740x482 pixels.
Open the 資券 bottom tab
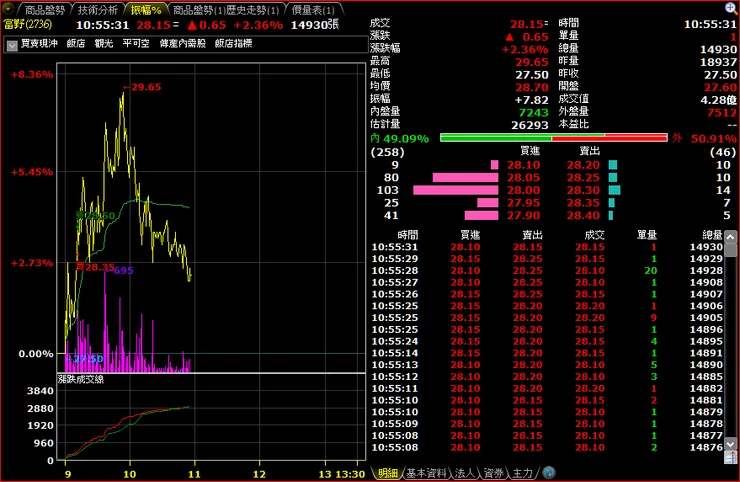pos(493,473)
